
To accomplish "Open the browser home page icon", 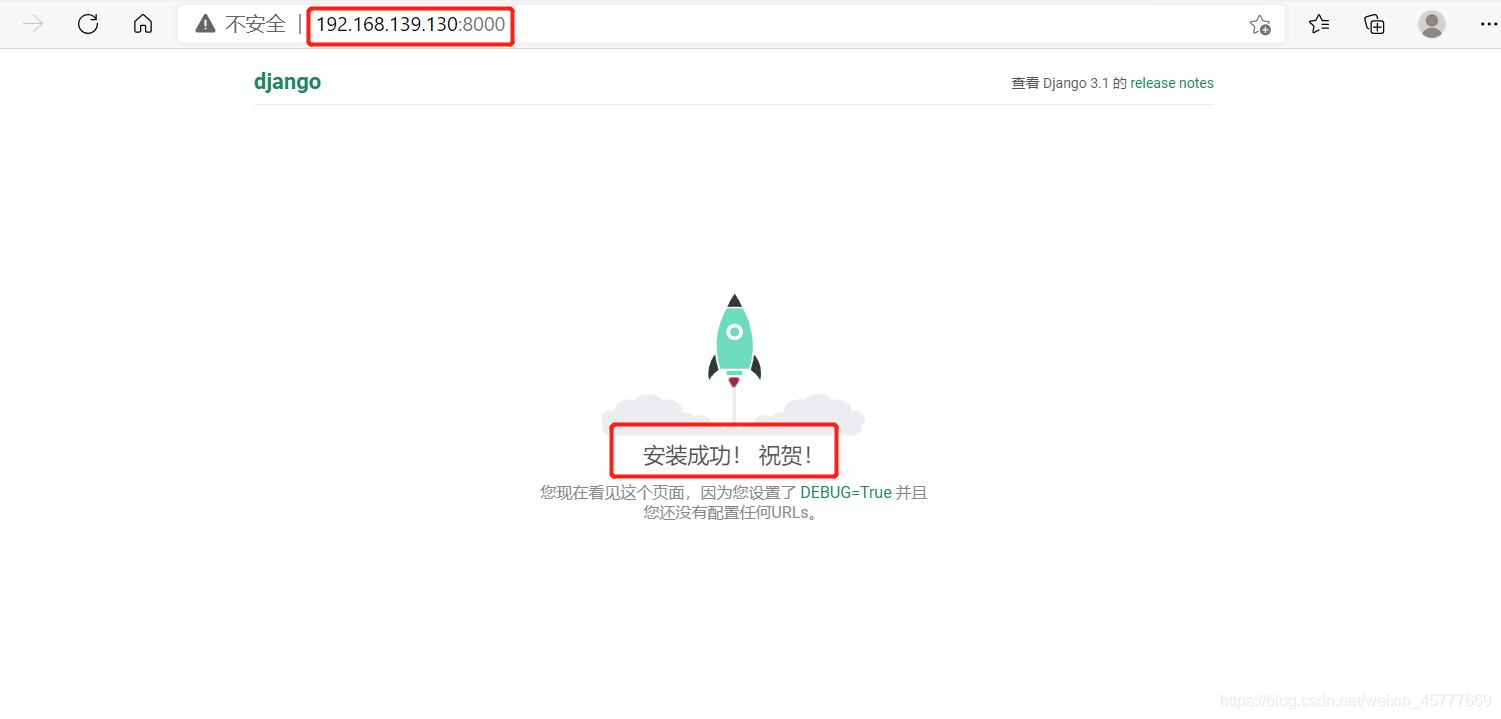I will (x=143, y=23).
